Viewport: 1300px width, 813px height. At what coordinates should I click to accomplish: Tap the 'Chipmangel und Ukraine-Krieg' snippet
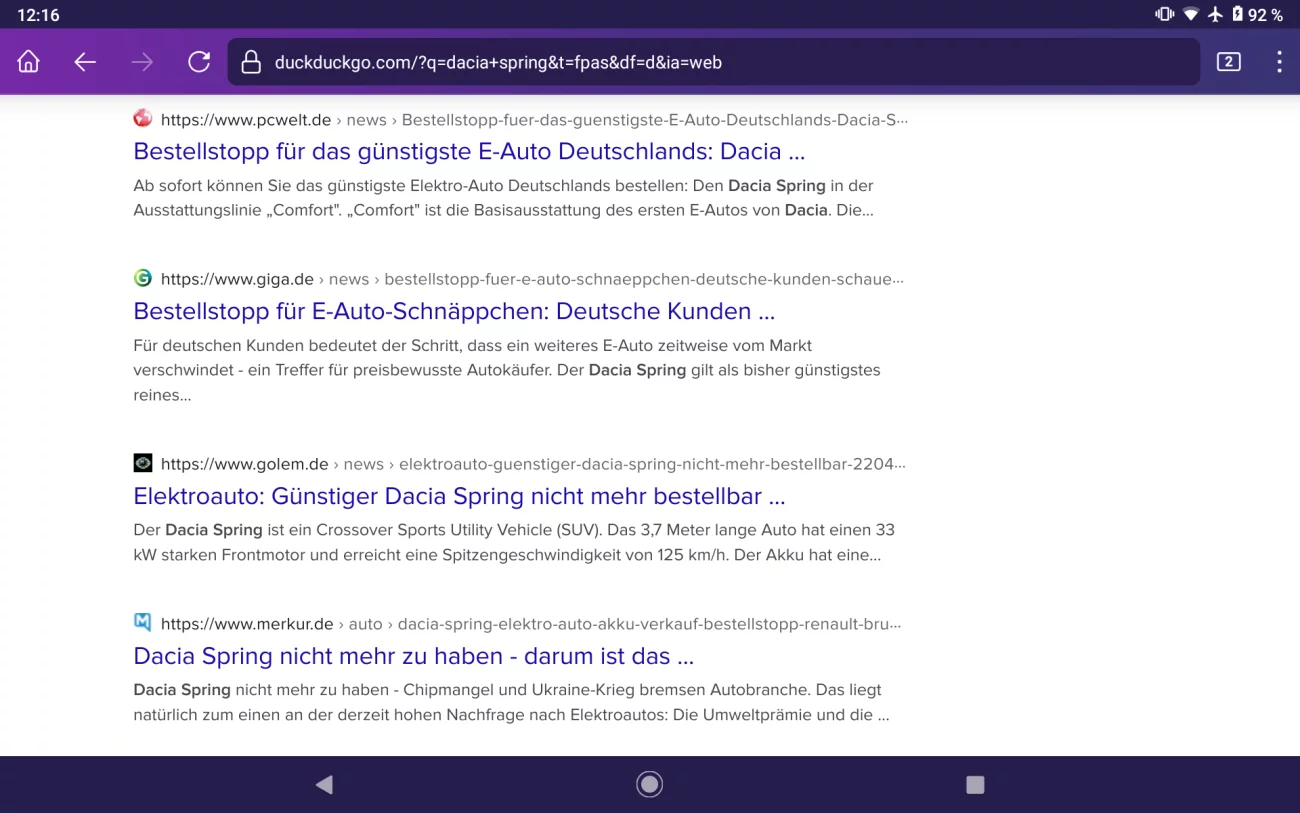511,702
